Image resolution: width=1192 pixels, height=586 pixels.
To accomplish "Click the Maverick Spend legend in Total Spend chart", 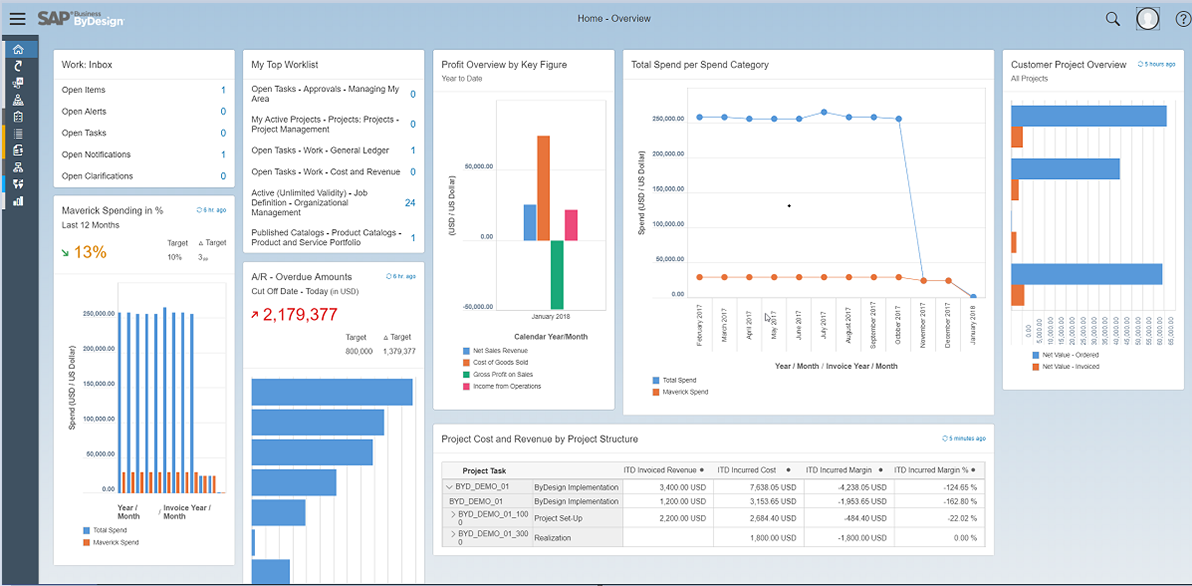I will (656, 392).
